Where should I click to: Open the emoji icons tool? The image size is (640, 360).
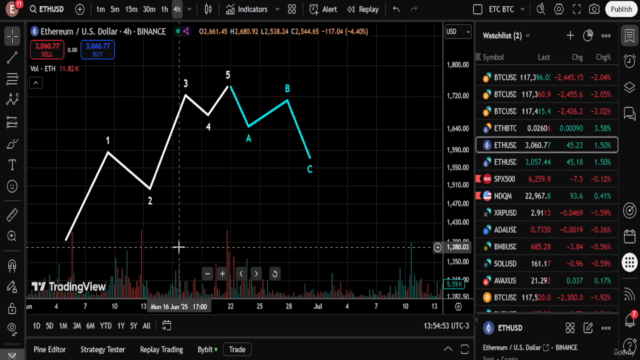click(x=12, y=186)
